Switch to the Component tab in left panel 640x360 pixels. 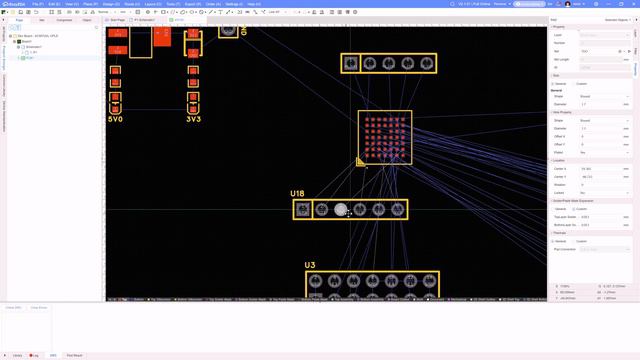pos(64,20)
